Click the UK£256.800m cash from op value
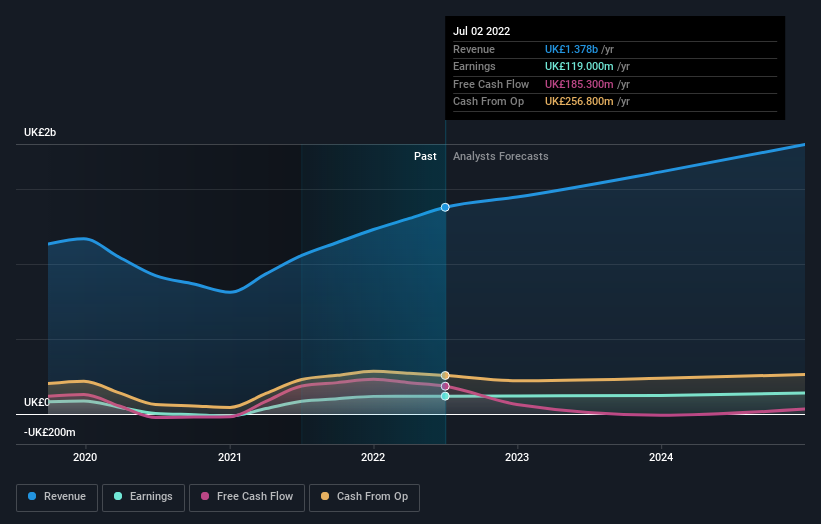Screen dimensions: 821x524 click(579, 102)
